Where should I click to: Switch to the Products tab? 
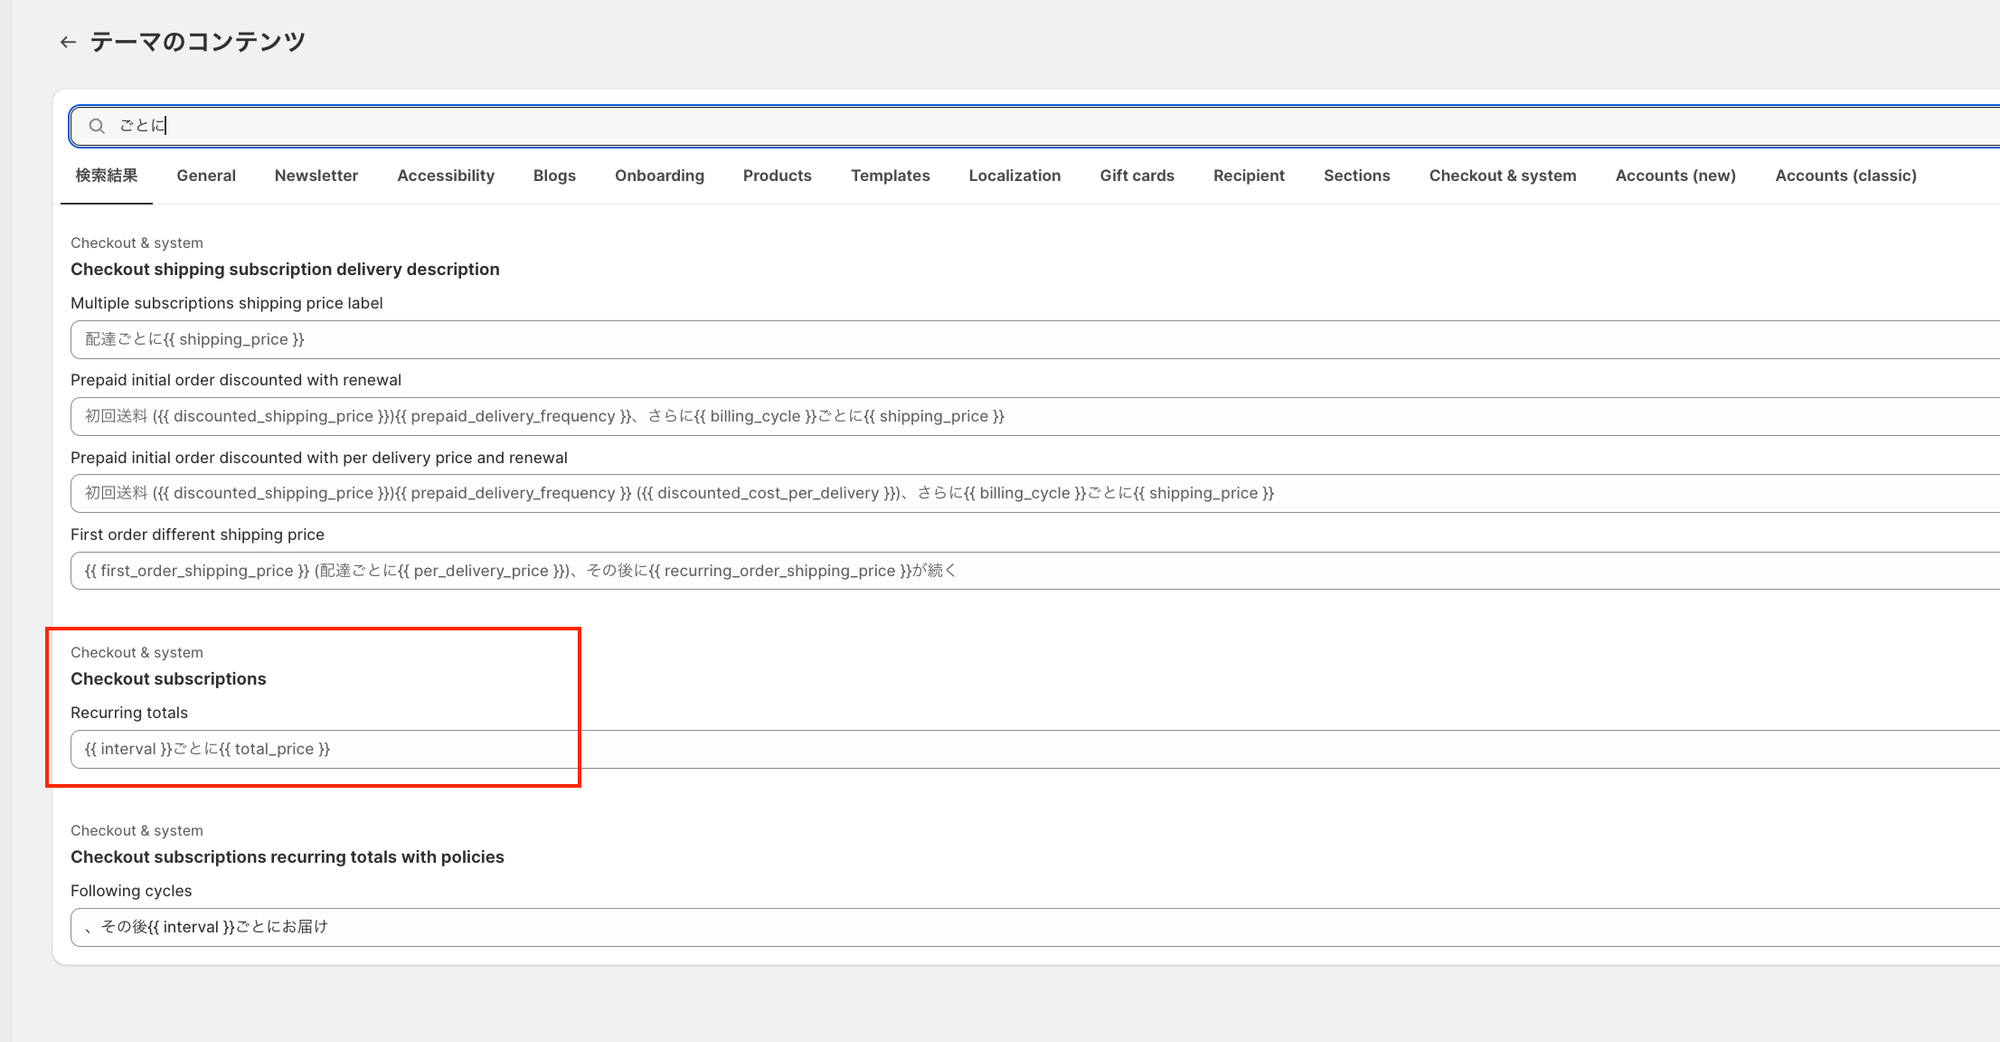[x=777, y=176]
